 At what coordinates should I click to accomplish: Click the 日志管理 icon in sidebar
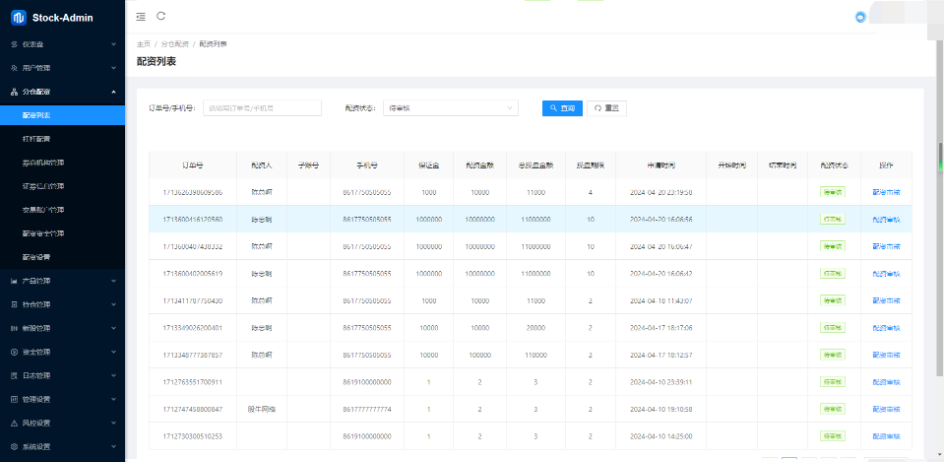point(14,375)
